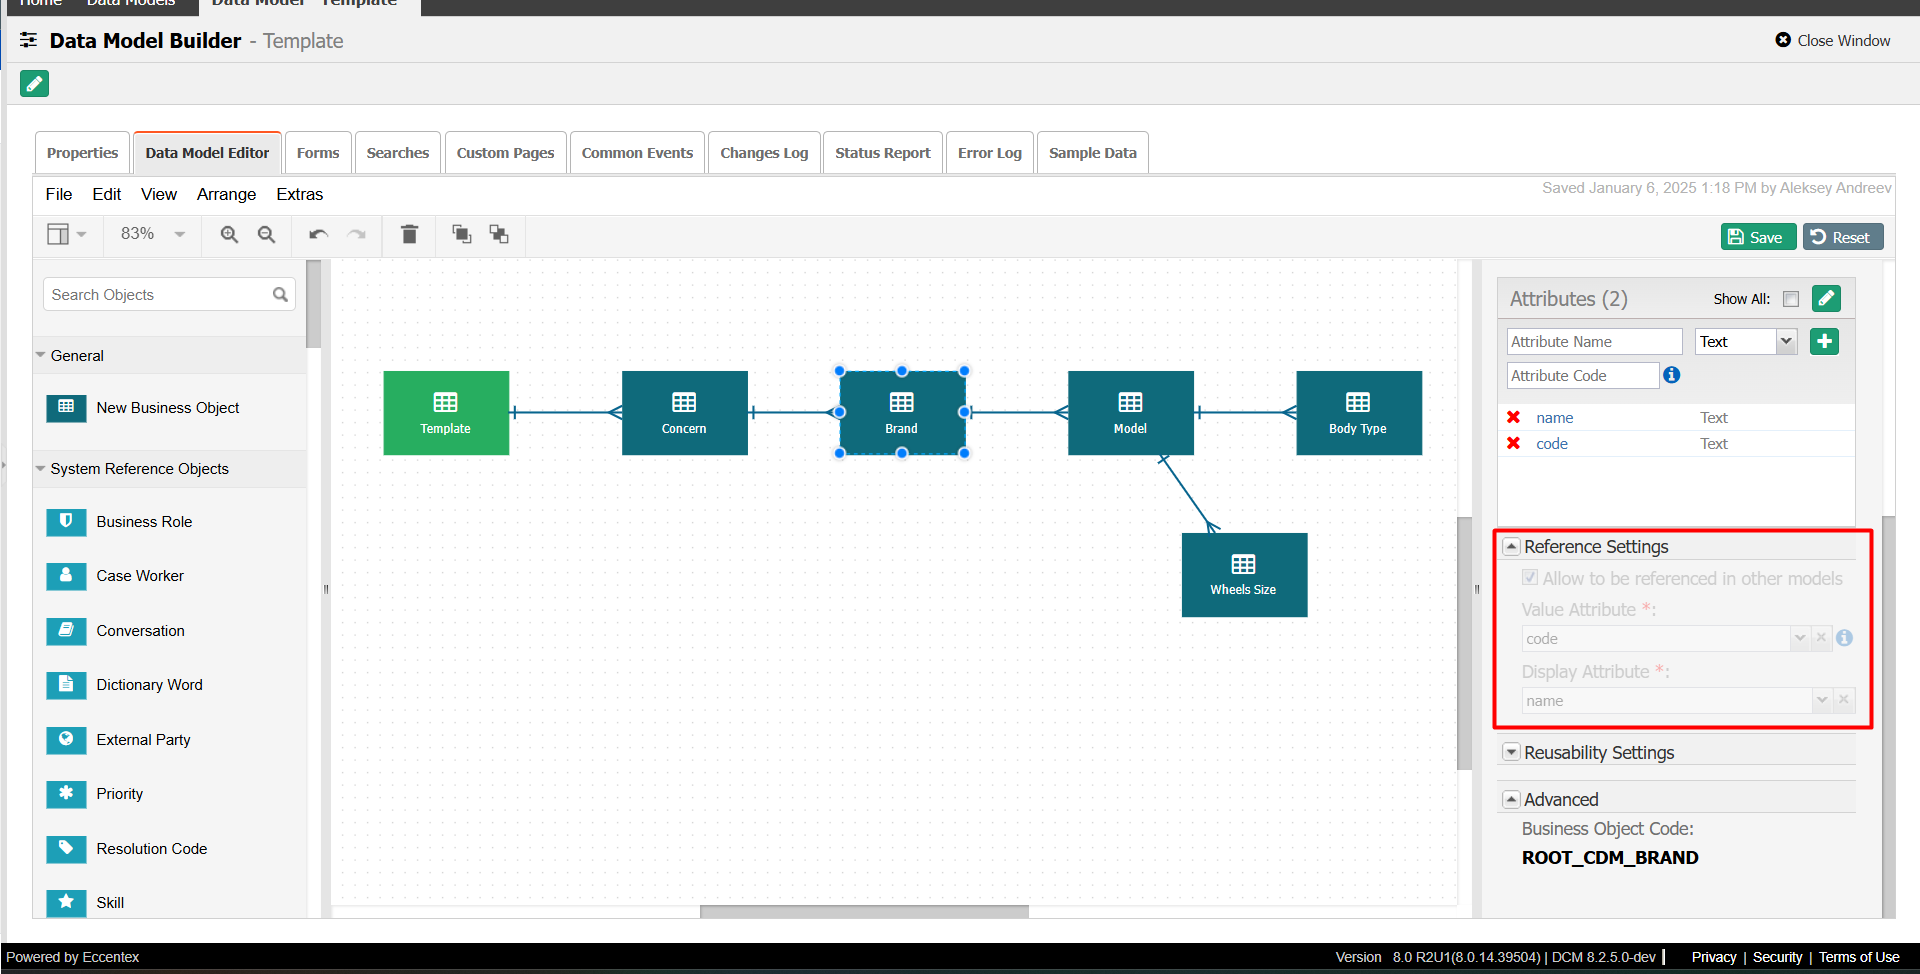Open the Privacy link in footer
Viewport: 1920px width, 974px height.
coord(1714,957)
